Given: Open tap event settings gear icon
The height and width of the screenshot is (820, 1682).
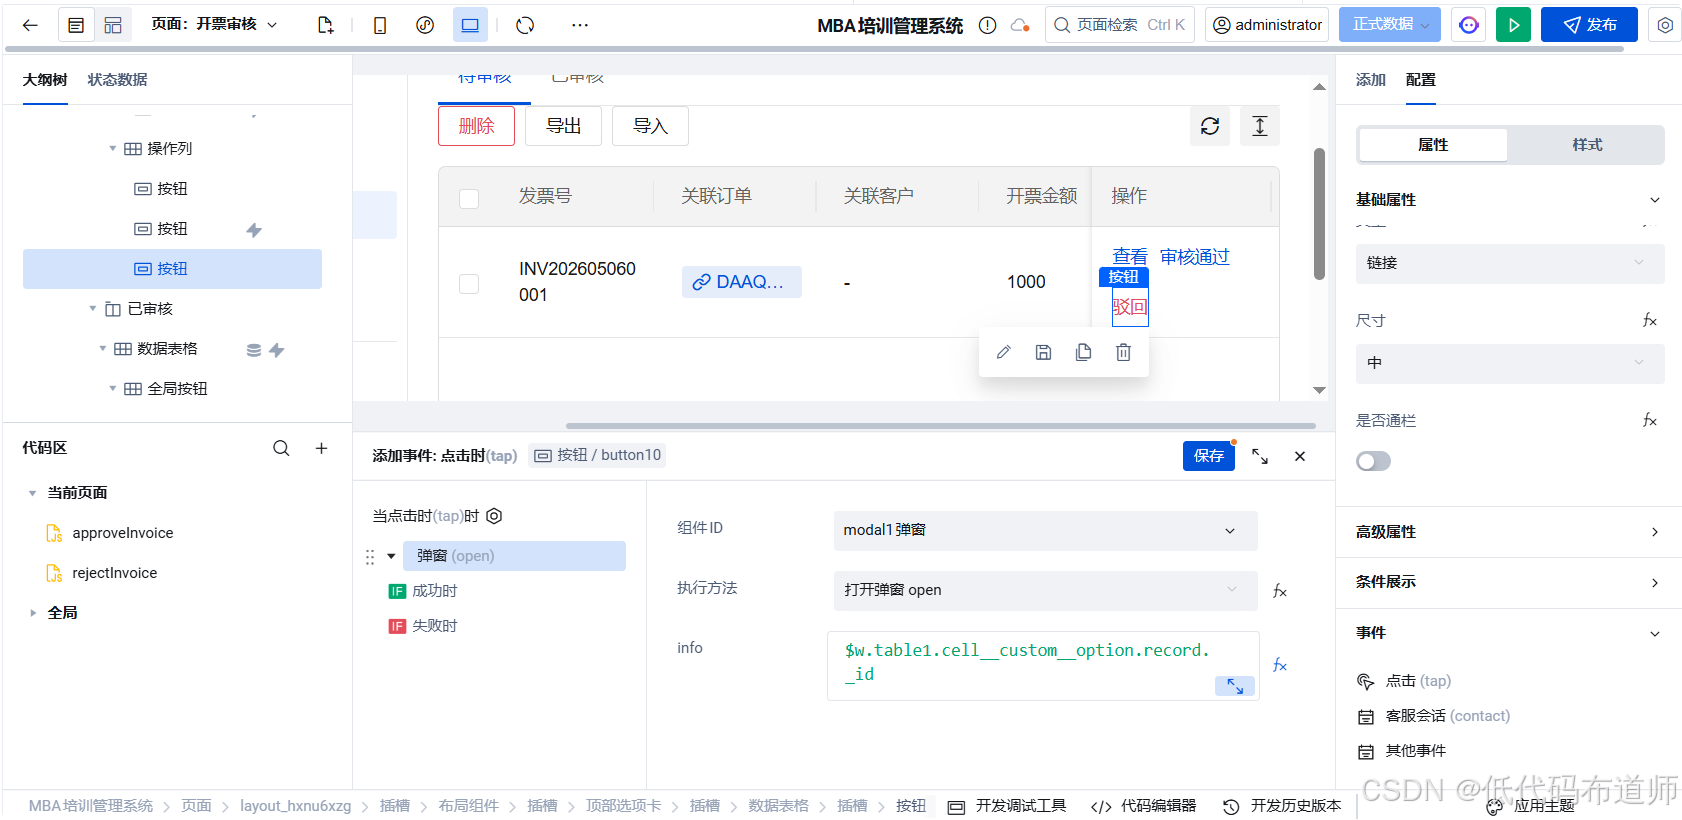Looking at the screenshot, I should coord(494,516).
